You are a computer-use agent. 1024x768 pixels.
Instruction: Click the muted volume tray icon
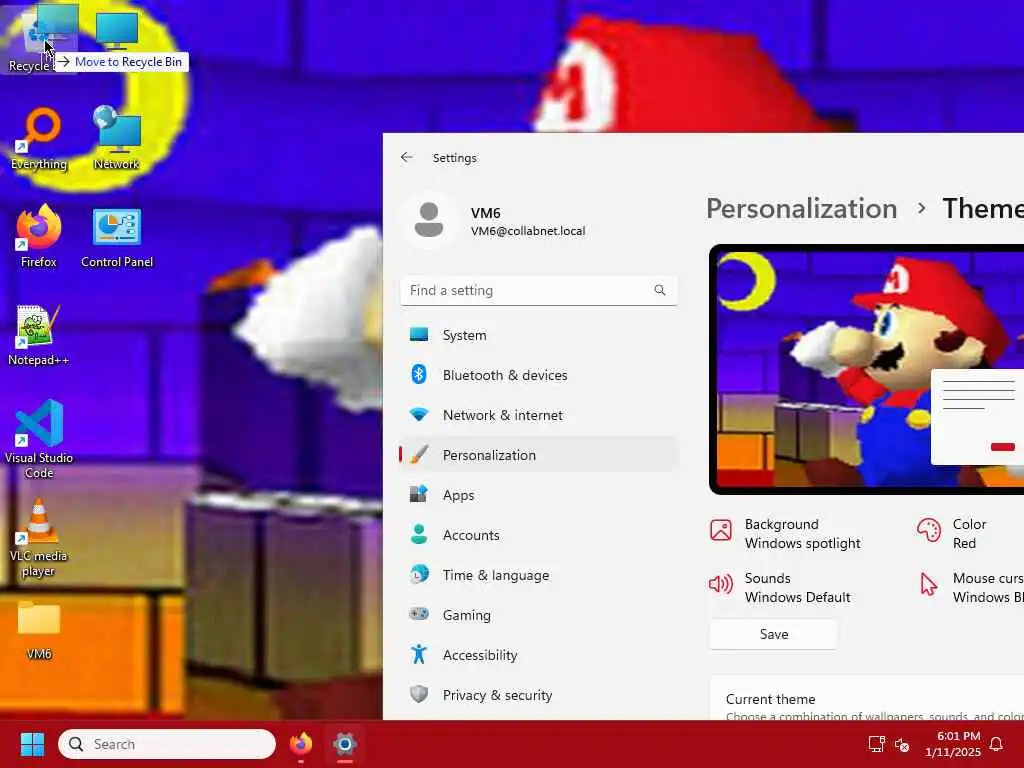coord(902,744)
